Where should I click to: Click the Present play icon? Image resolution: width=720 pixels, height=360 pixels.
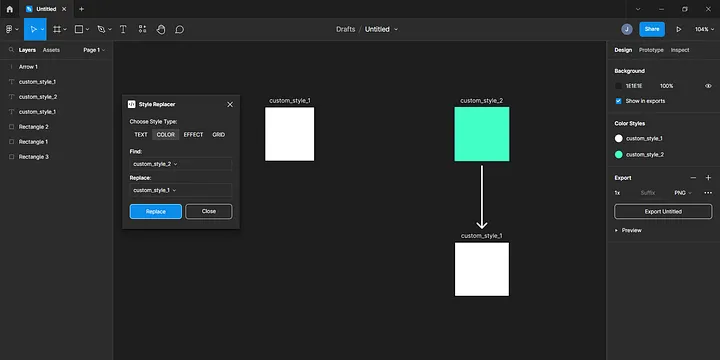(x=678, y=29)
